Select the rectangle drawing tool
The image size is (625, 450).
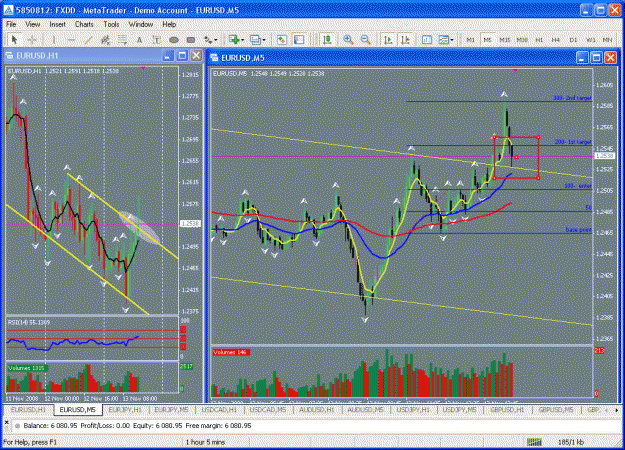(191, 39)
